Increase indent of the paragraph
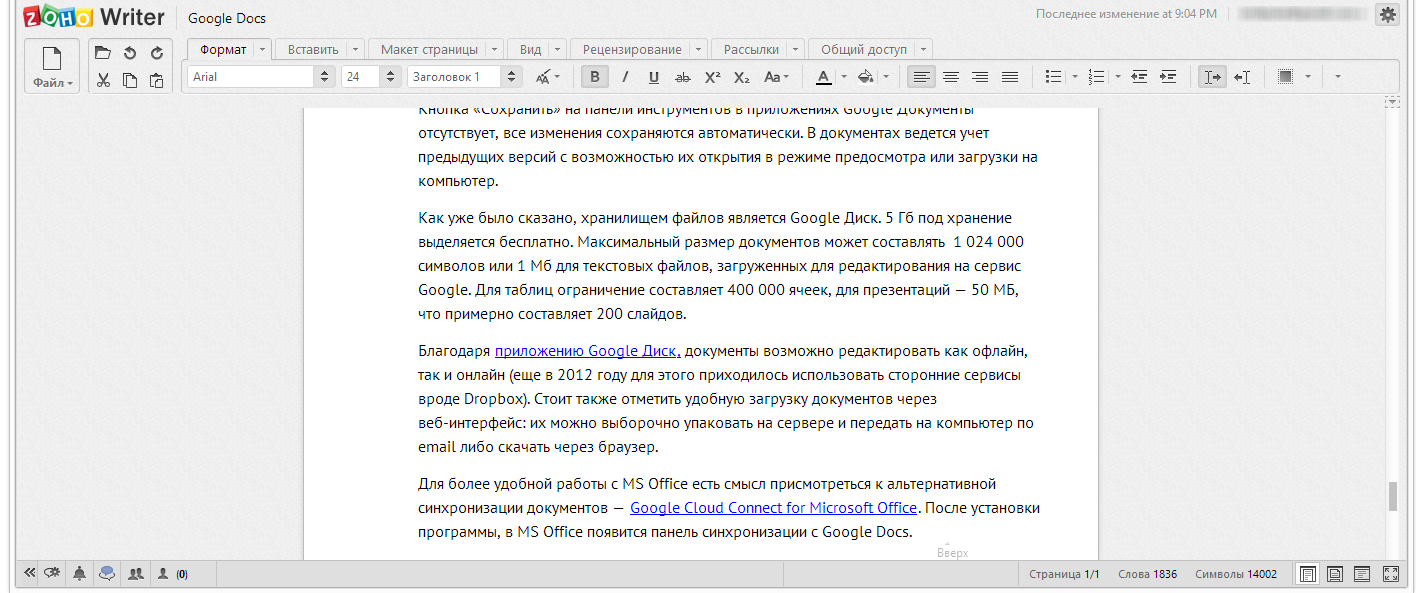This screenshot has height=593, width=1416. coord(1168,77)
